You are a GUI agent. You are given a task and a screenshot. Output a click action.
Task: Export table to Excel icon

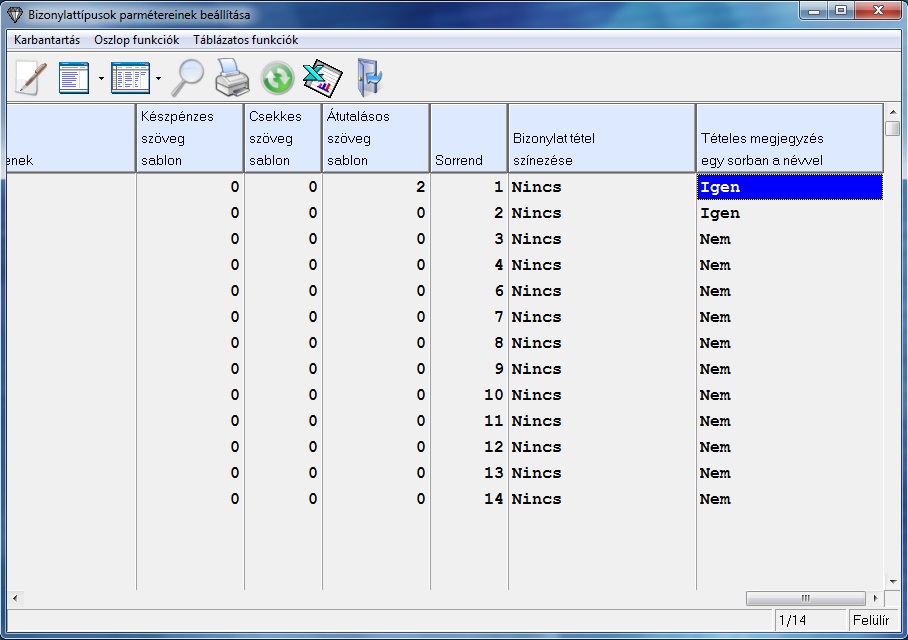pos(322,77)
